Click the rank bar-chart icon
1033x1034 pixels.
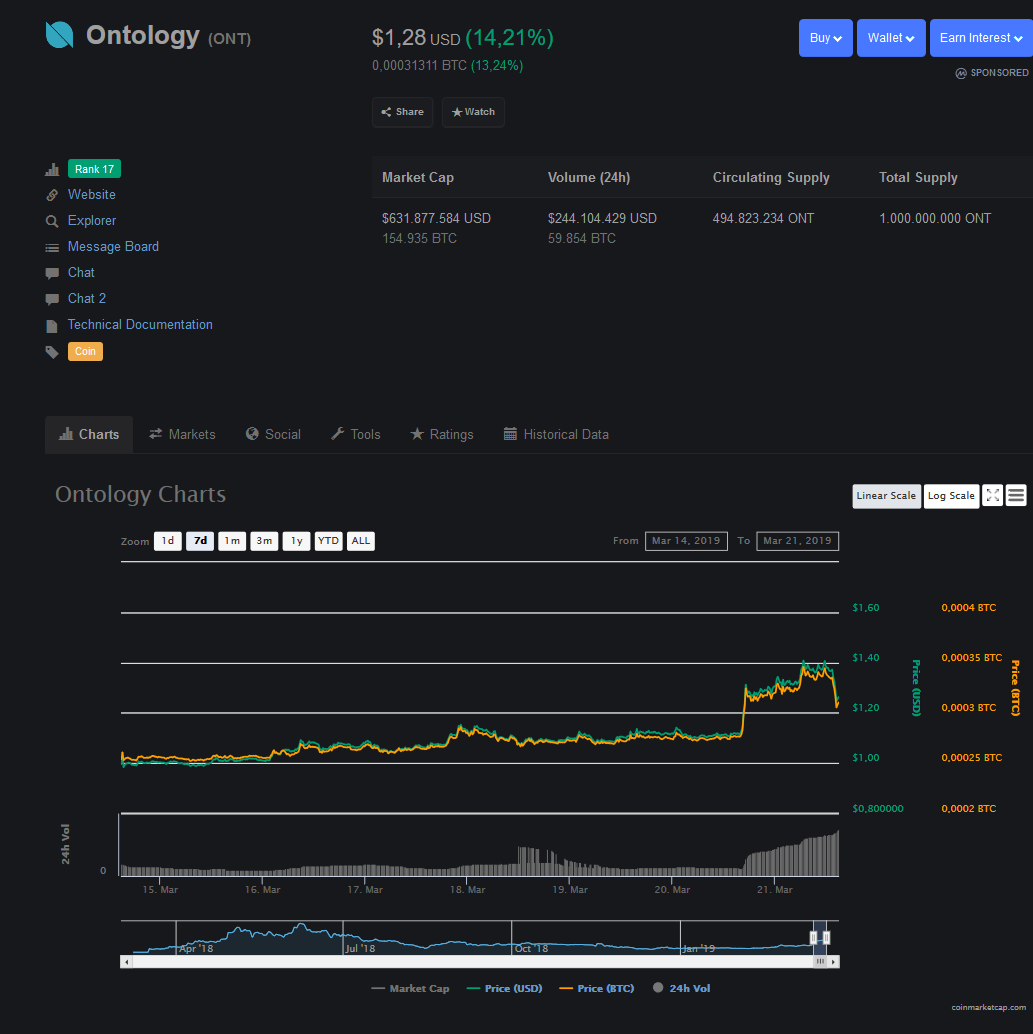pos(52,169)
